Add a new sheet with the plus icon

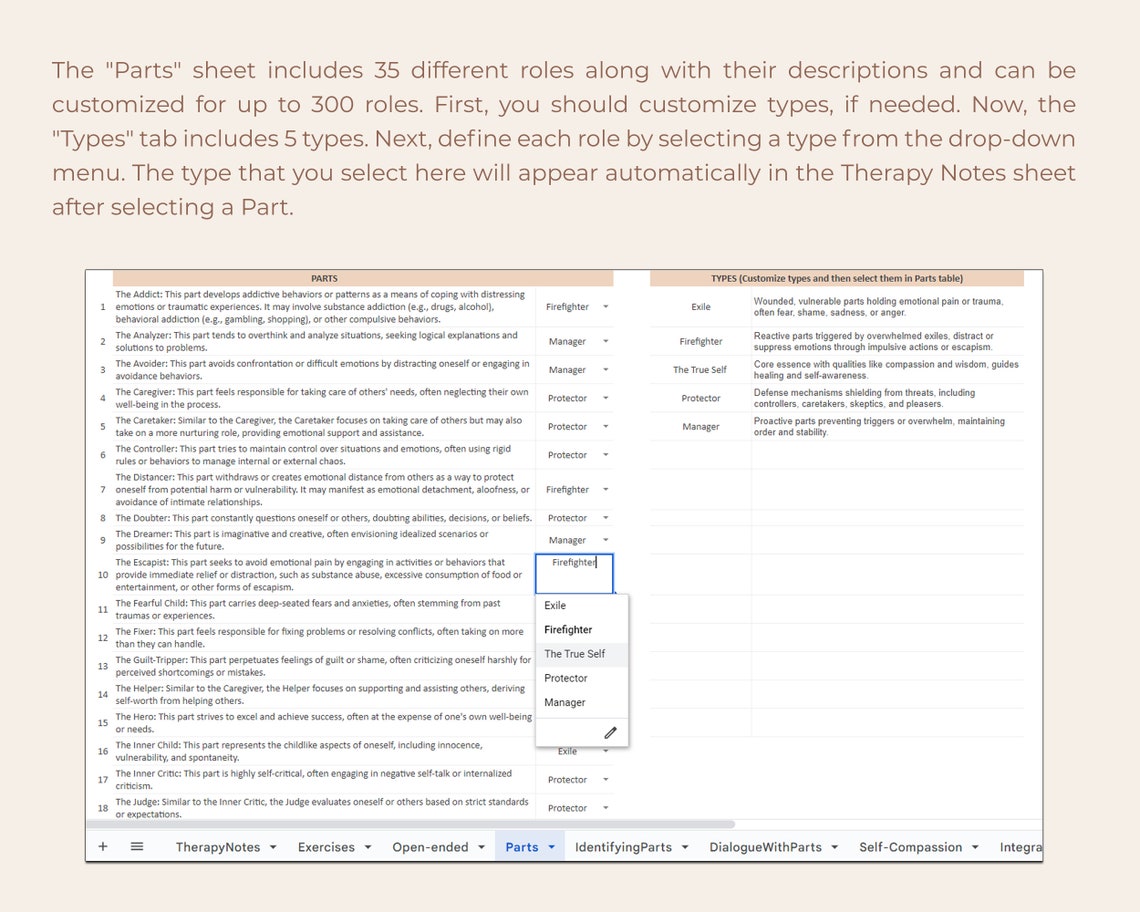tap(102, 846)
